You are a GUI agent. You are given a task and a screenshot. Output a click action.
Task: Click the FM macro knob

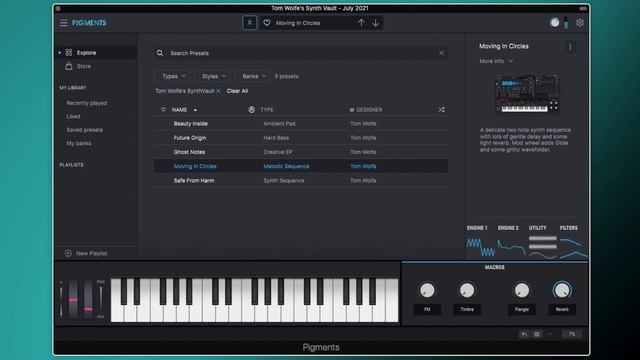[427, 291]
